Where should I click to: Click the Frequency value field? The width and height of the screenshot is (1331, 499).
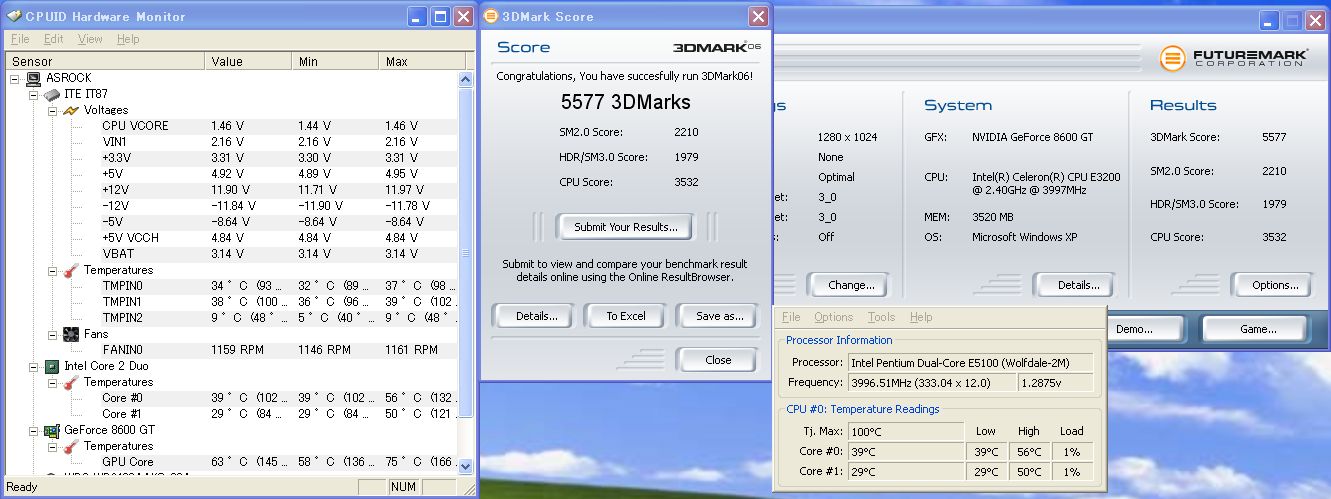(x=931, y=382)
